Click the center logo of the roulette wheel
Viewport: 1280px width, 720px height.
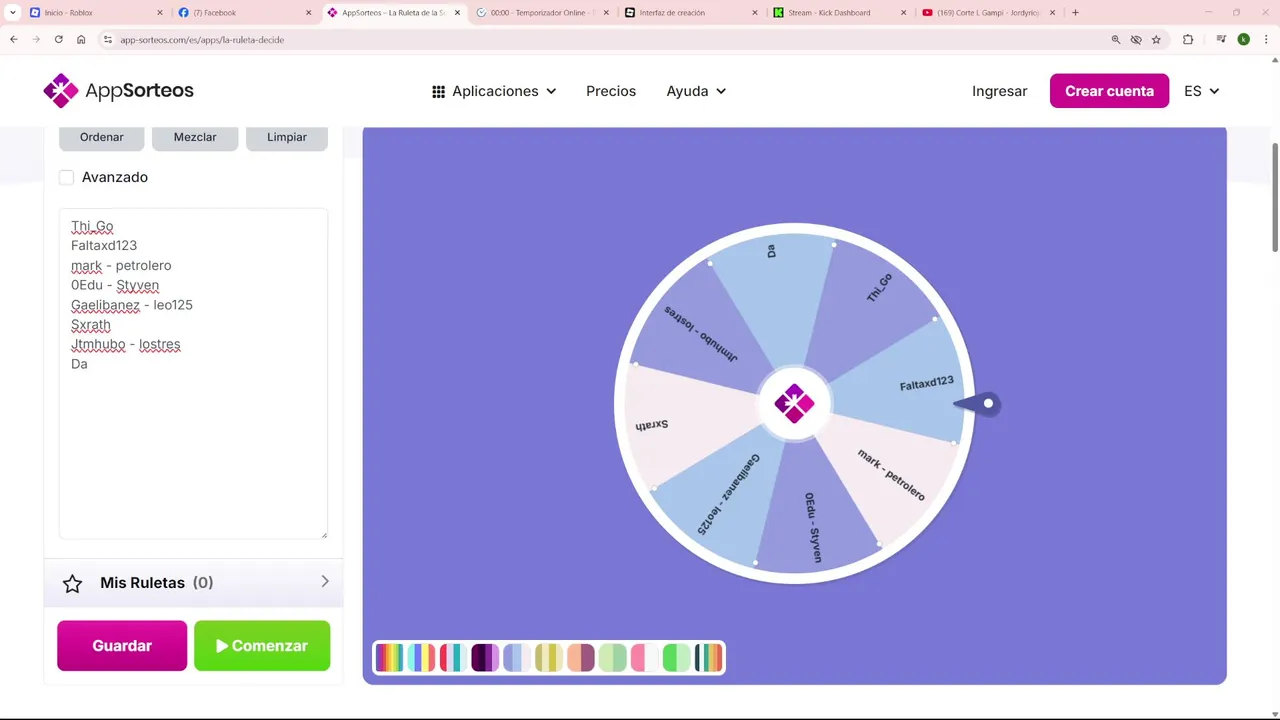pyautogui.click(x=794, y=404)
